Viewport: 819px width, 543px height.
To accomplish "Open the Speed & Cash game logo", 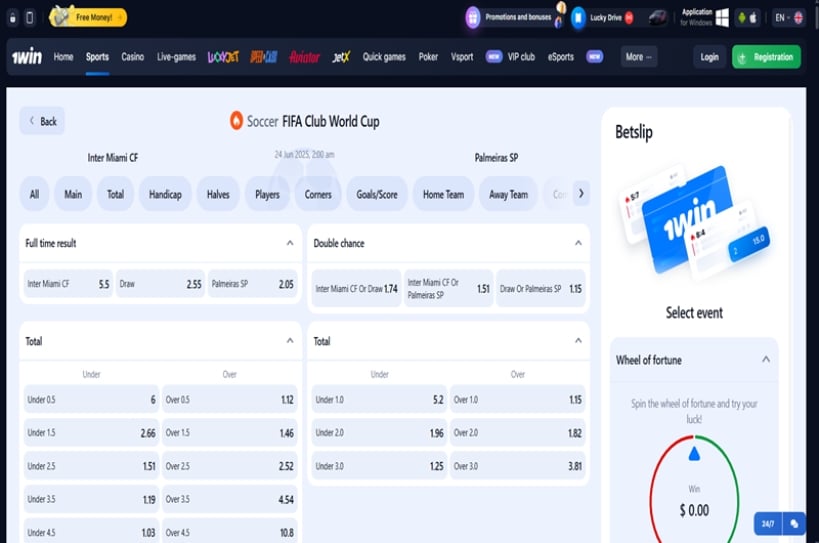I will coord(264,57).
